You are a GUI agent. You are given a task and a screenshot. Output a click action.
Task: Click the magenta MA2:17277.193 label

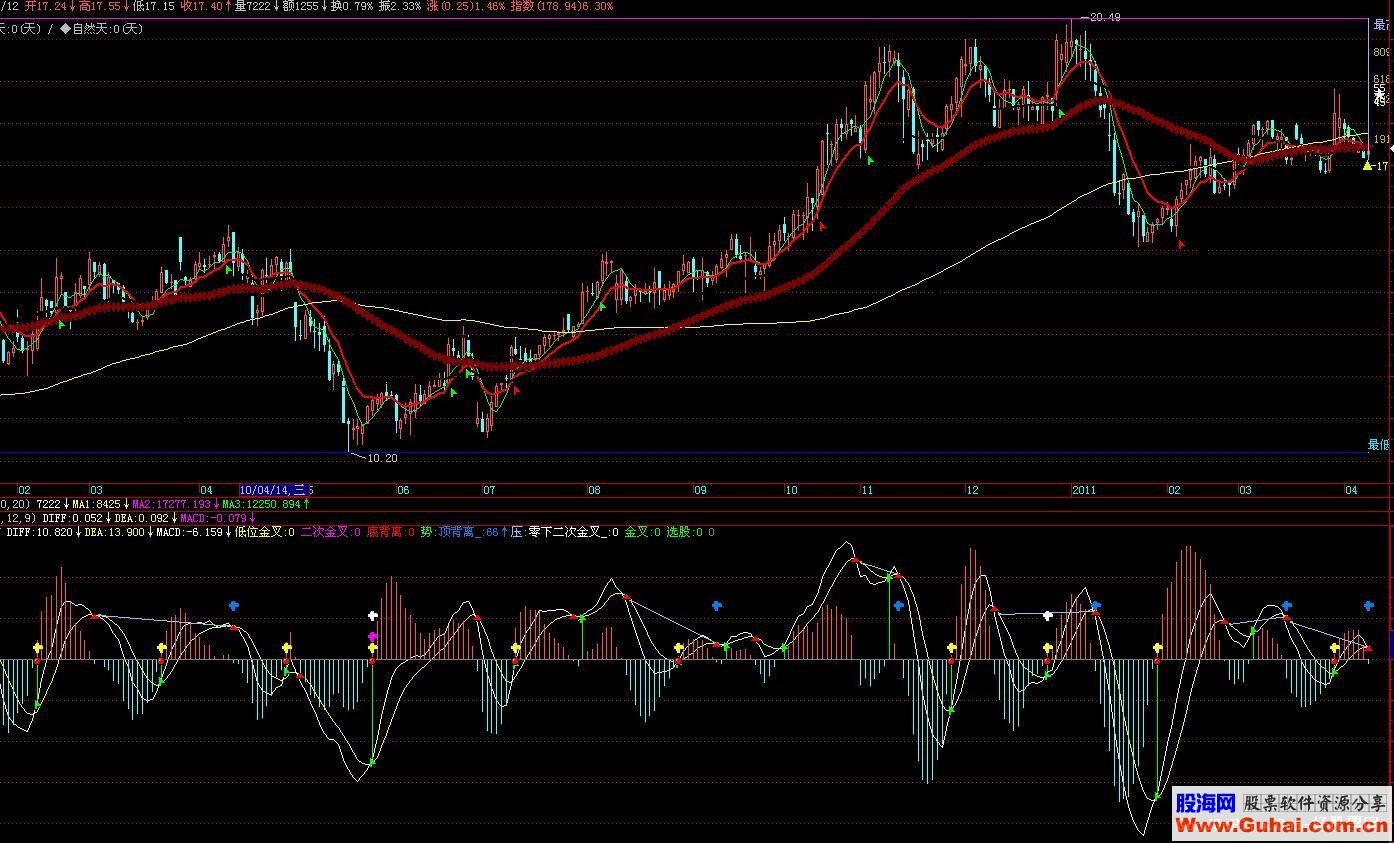click(x=171, y=504)
